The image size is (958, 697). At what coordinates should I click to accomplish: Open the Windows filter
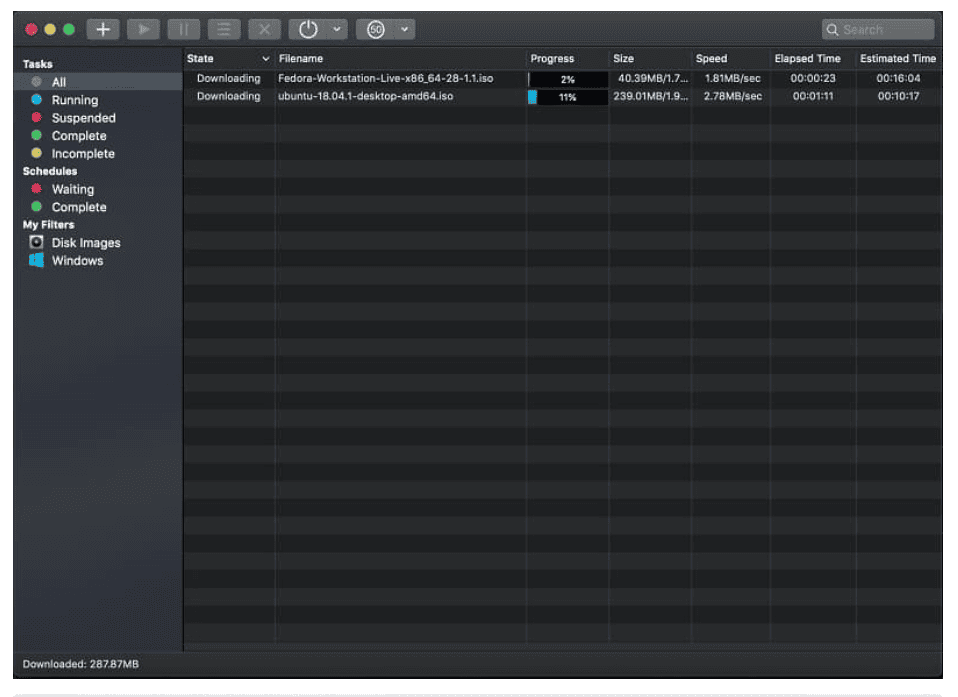77,260
